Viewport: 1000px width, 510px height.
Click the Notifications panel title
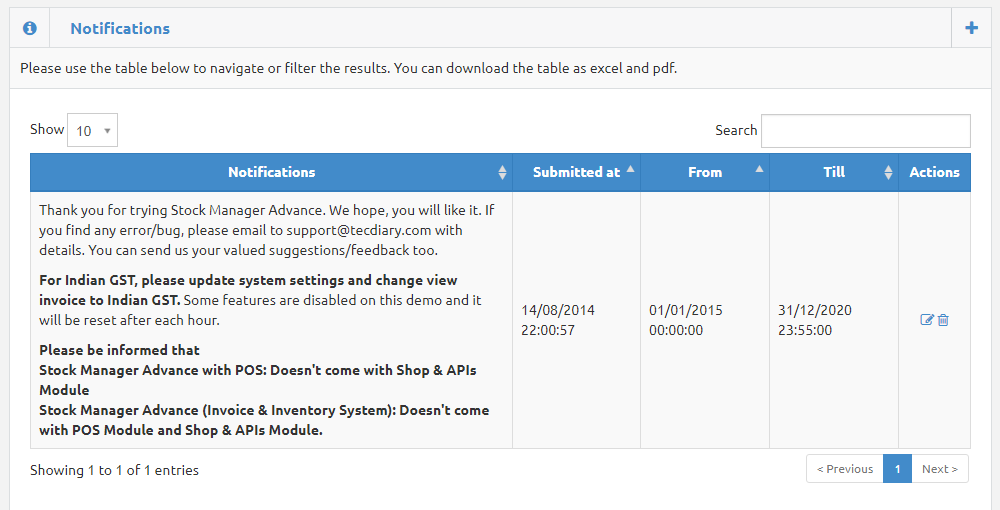(120, 28)
